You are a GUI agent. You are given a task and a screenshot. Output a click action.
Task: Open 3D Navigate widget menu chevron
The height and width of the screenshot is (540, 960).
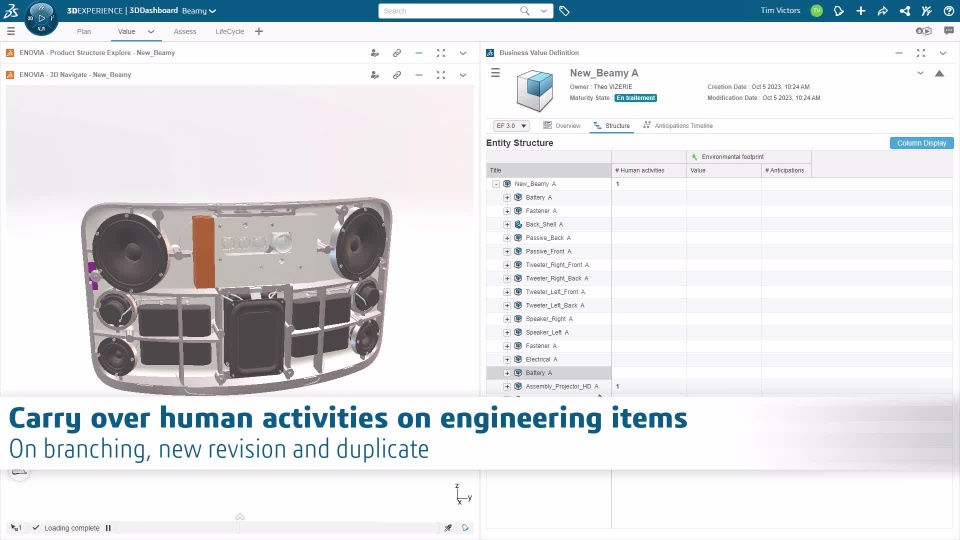tap(463, 75)
